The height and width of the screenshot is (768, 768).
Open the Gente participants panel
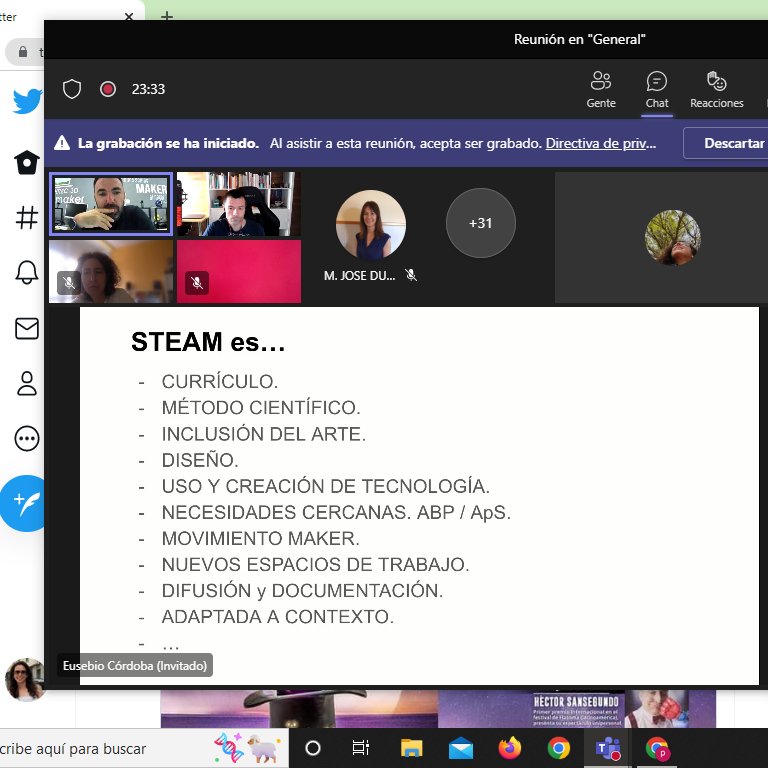pos(600,90)
